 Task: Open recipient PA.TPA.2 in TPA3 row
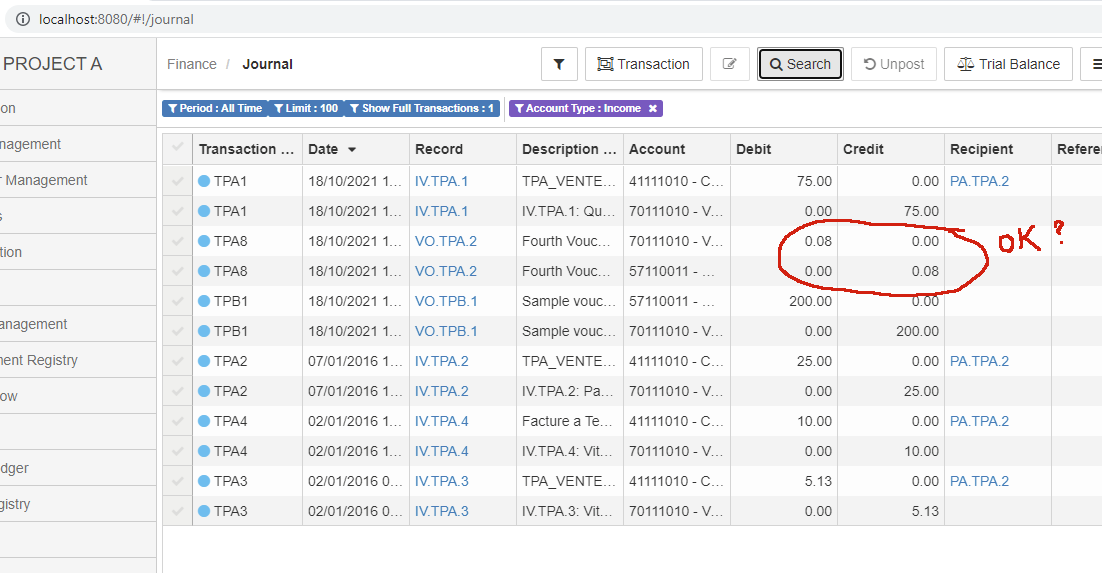coord(980,482)
